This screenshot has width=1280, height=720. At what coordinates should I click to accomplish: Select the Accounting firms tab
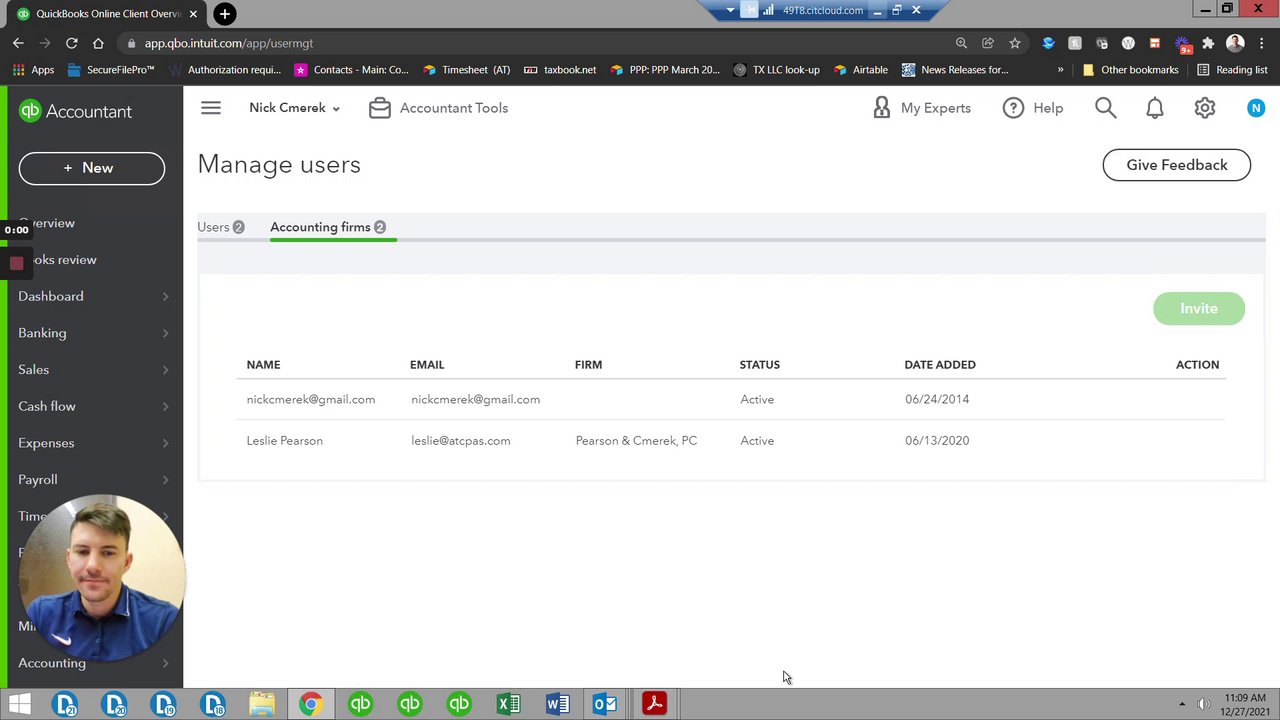coord(328,227)
